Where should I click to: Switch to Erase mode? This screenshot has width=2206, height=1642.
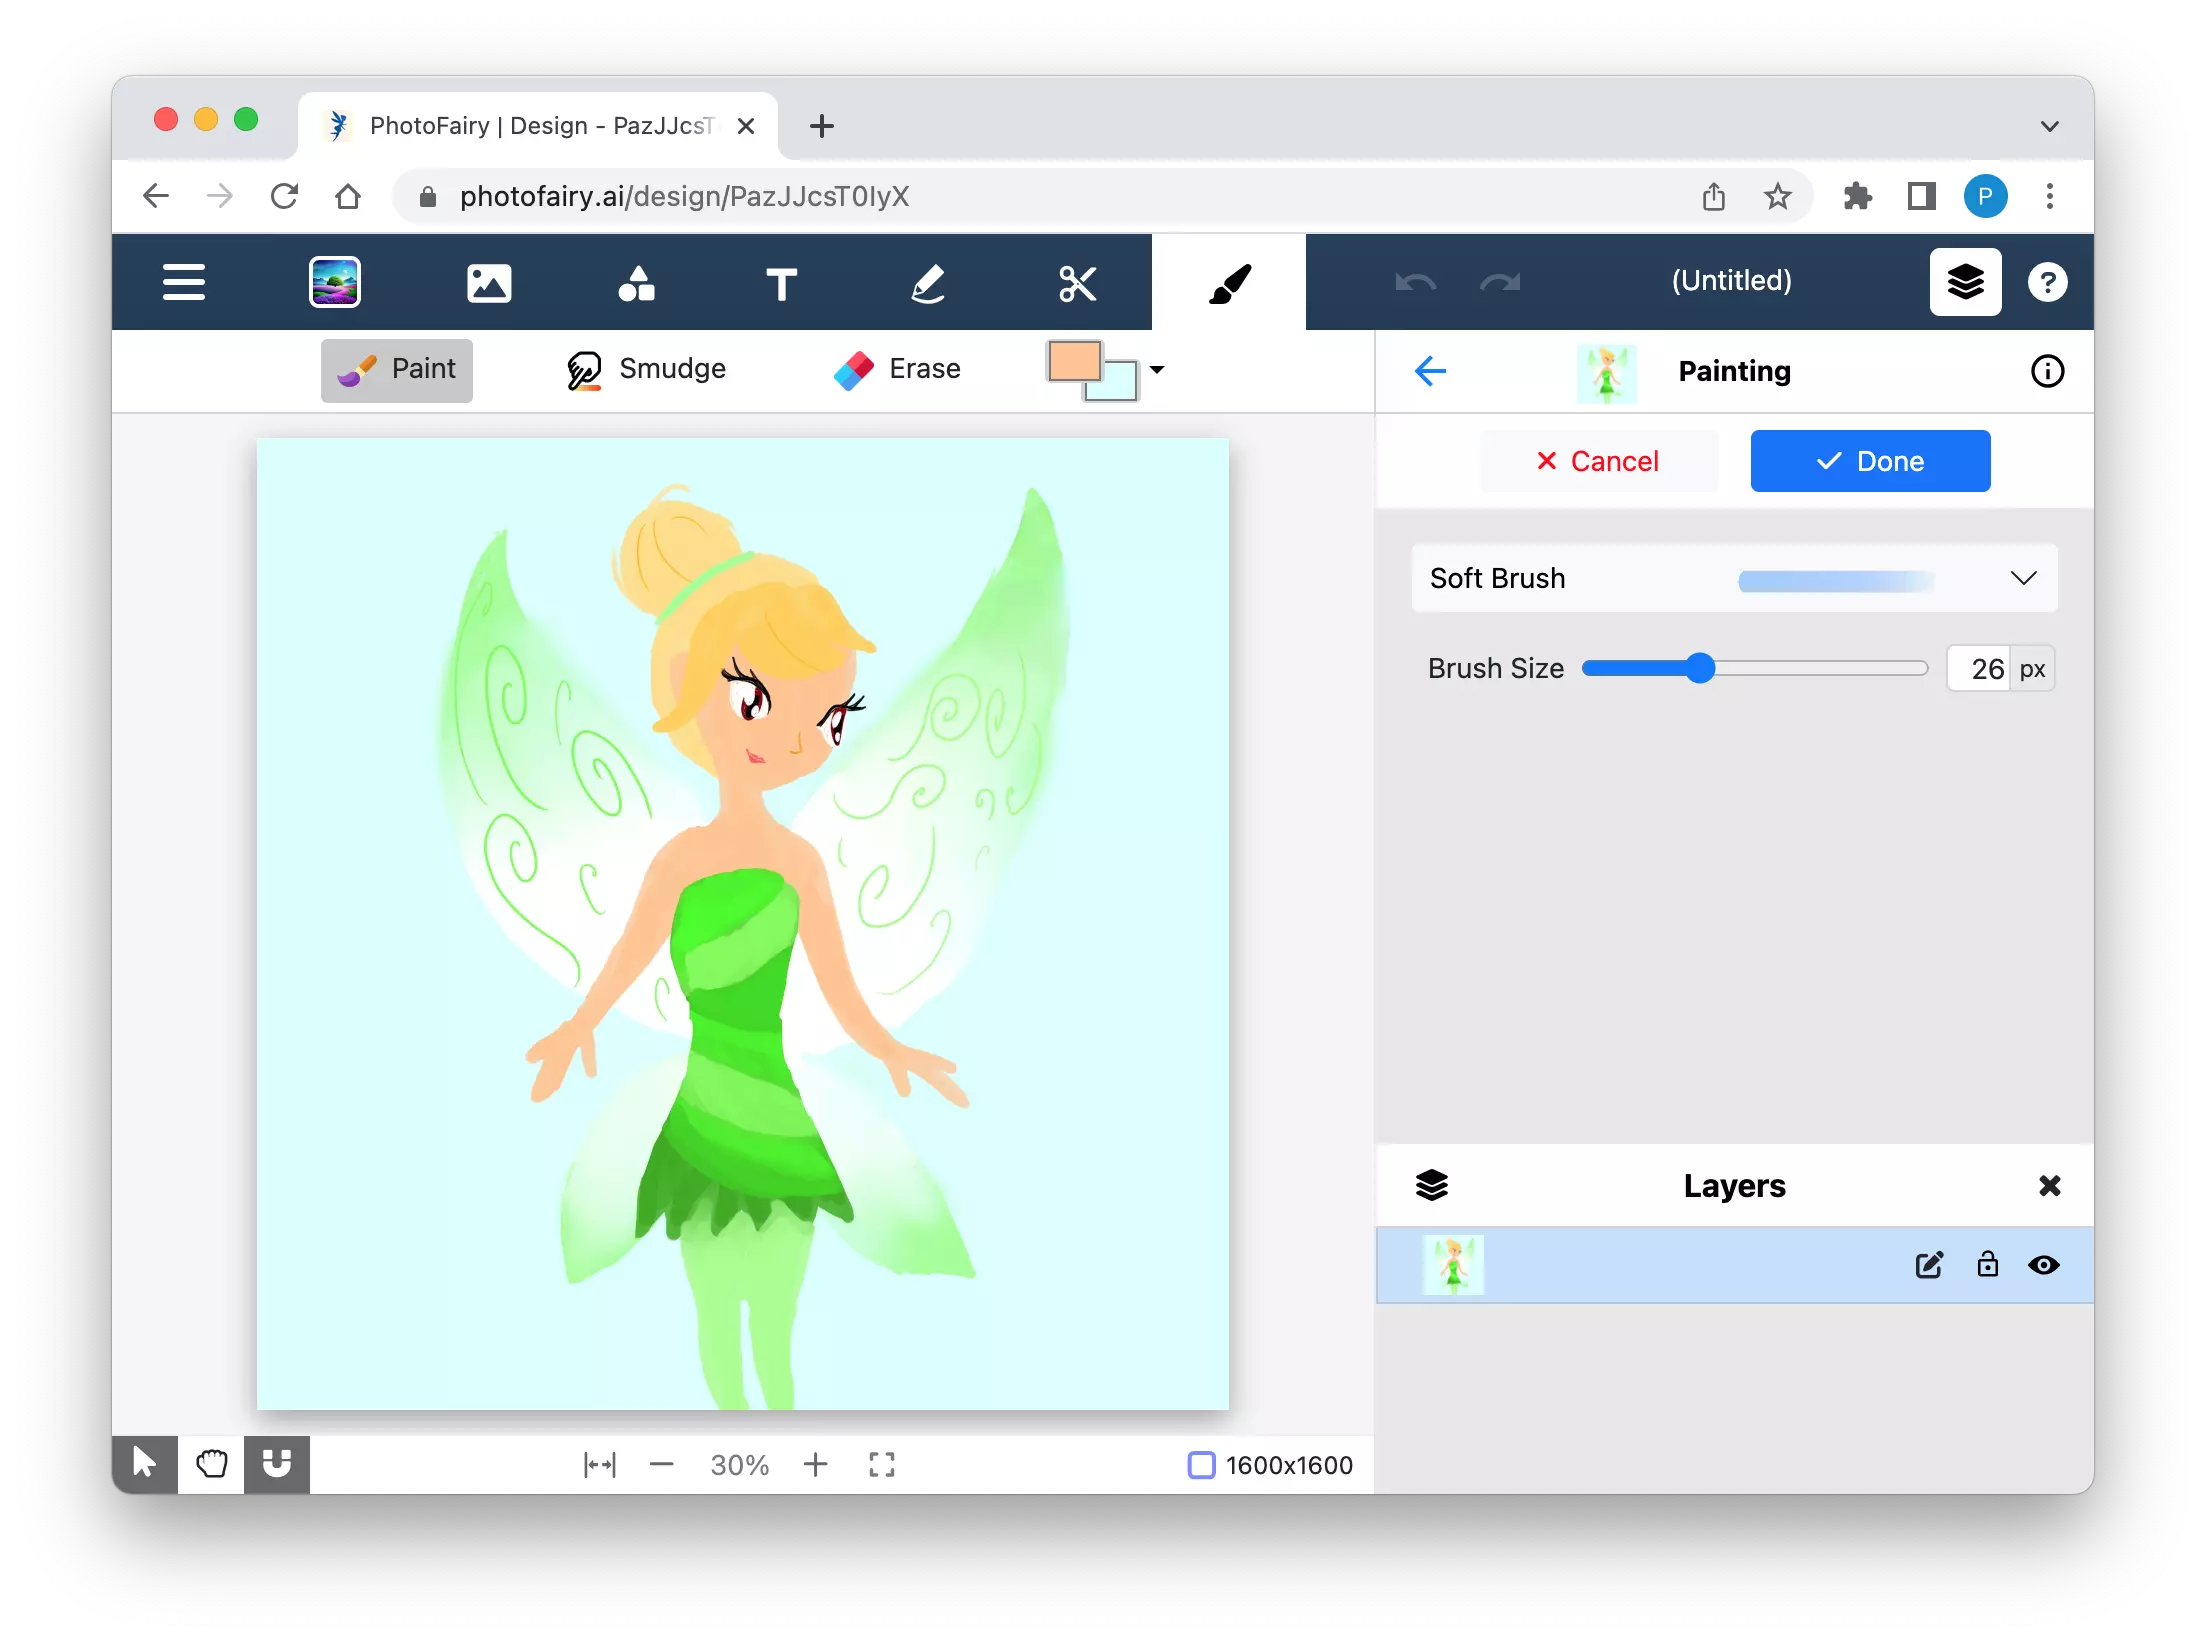897,370
